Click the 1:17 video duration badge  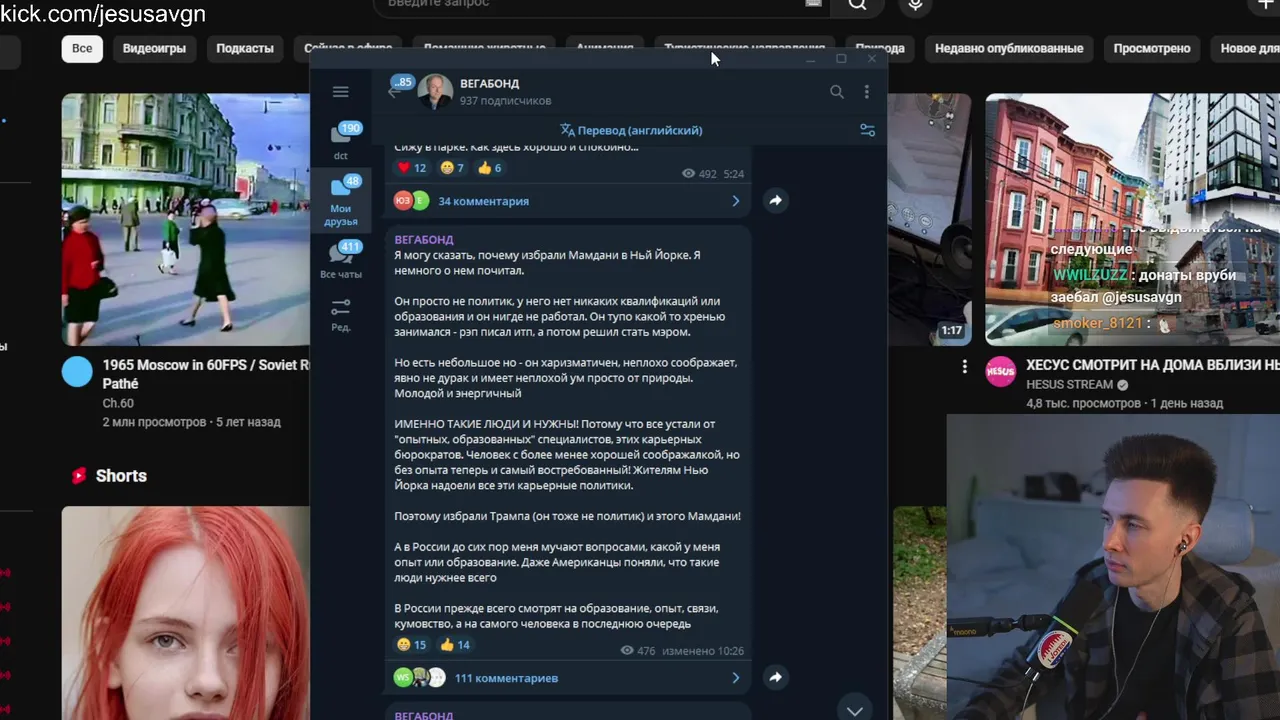pyautogui.click(x=951, y=330)
